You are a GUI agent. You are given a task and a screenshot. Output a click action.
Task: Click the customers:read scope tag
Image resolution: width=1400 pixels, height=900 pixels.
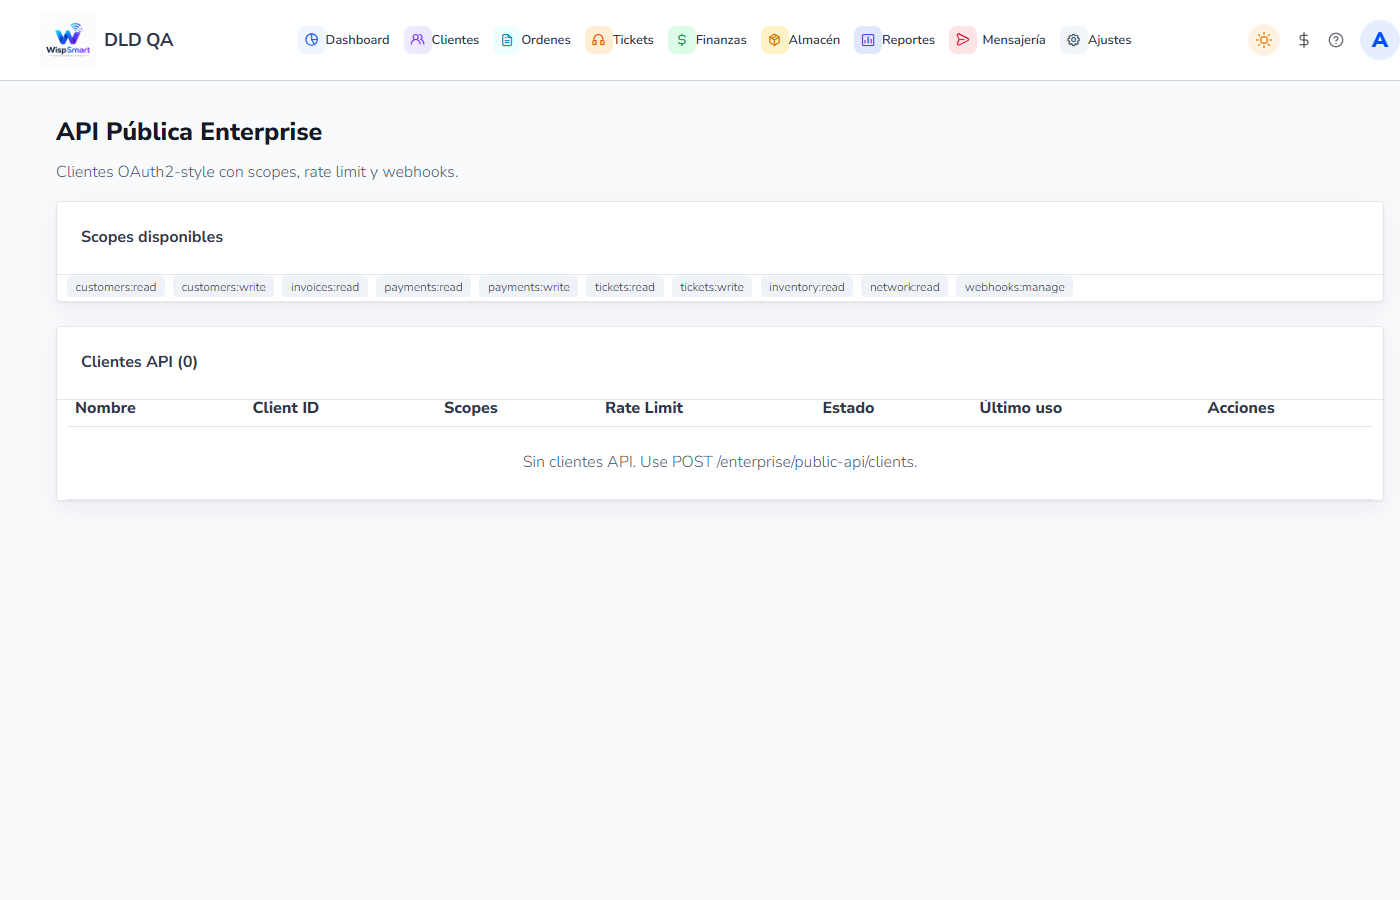tap(116, 287)
